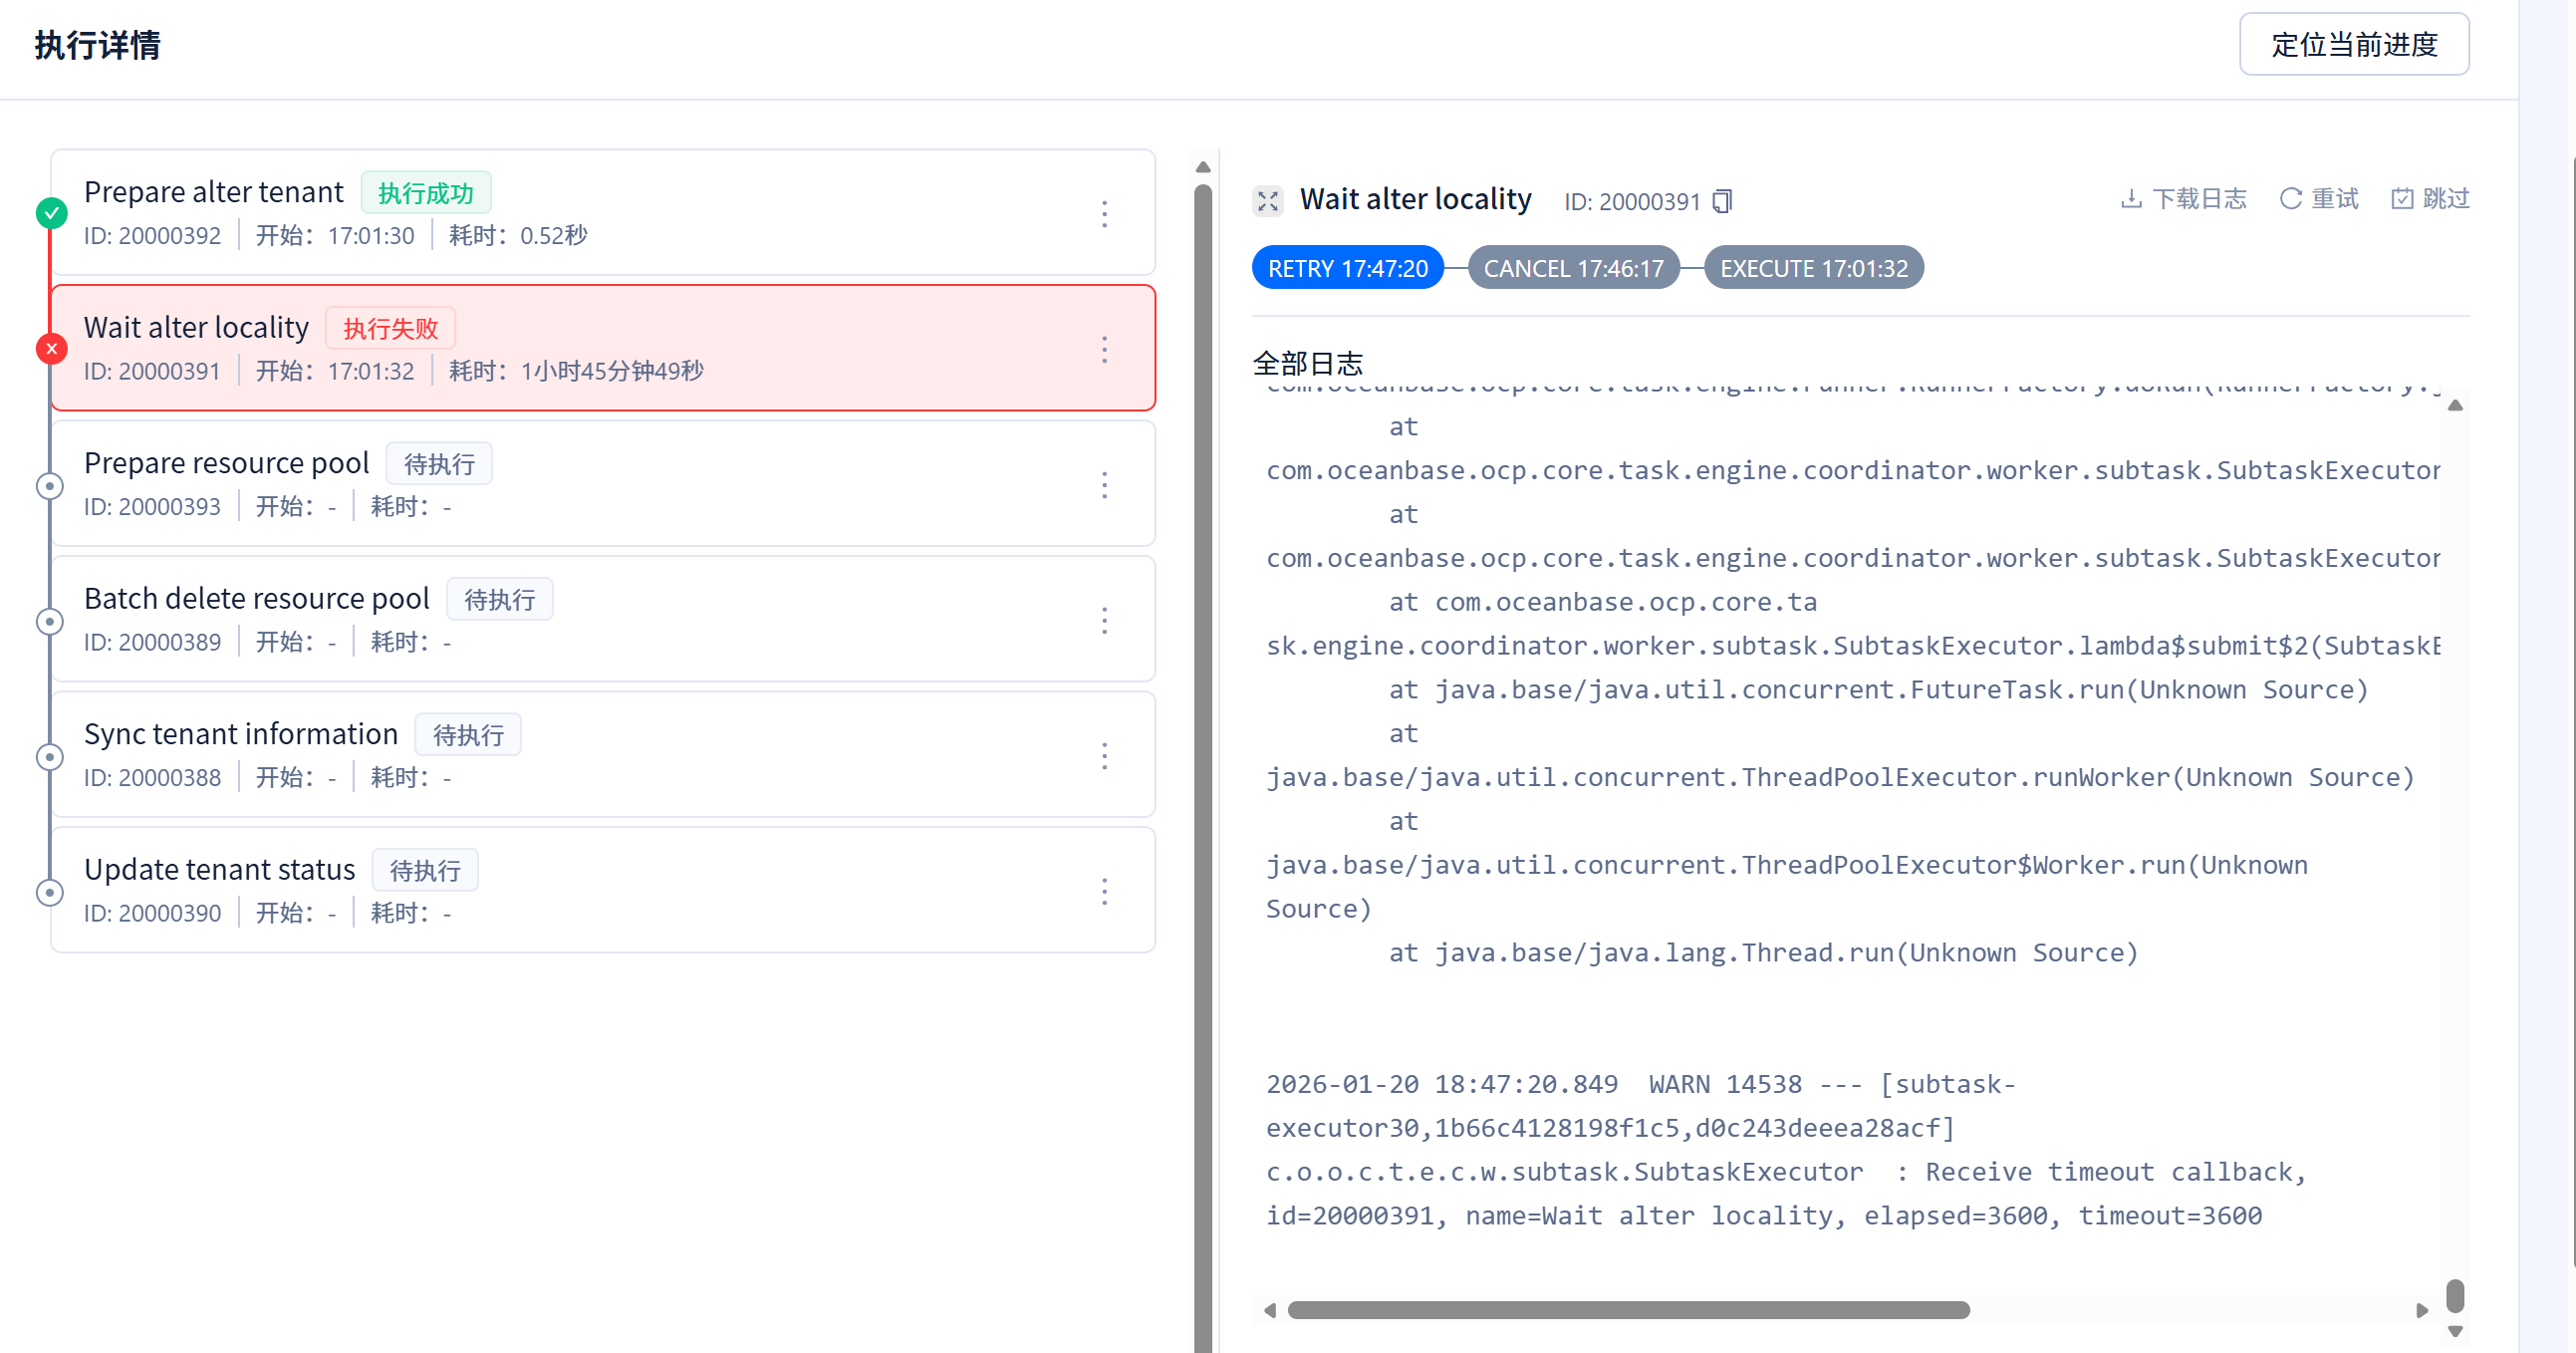Open more-options menu for Wait alter locality
2576x1353 pixels.
pyautogui.click(x=1104, y=349)
